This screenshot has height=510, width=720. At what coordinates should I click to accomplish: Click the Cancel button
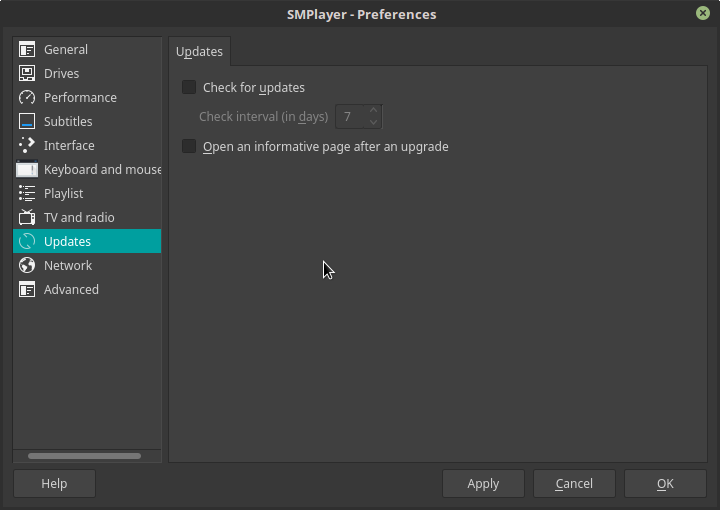(x=574, y=484)
